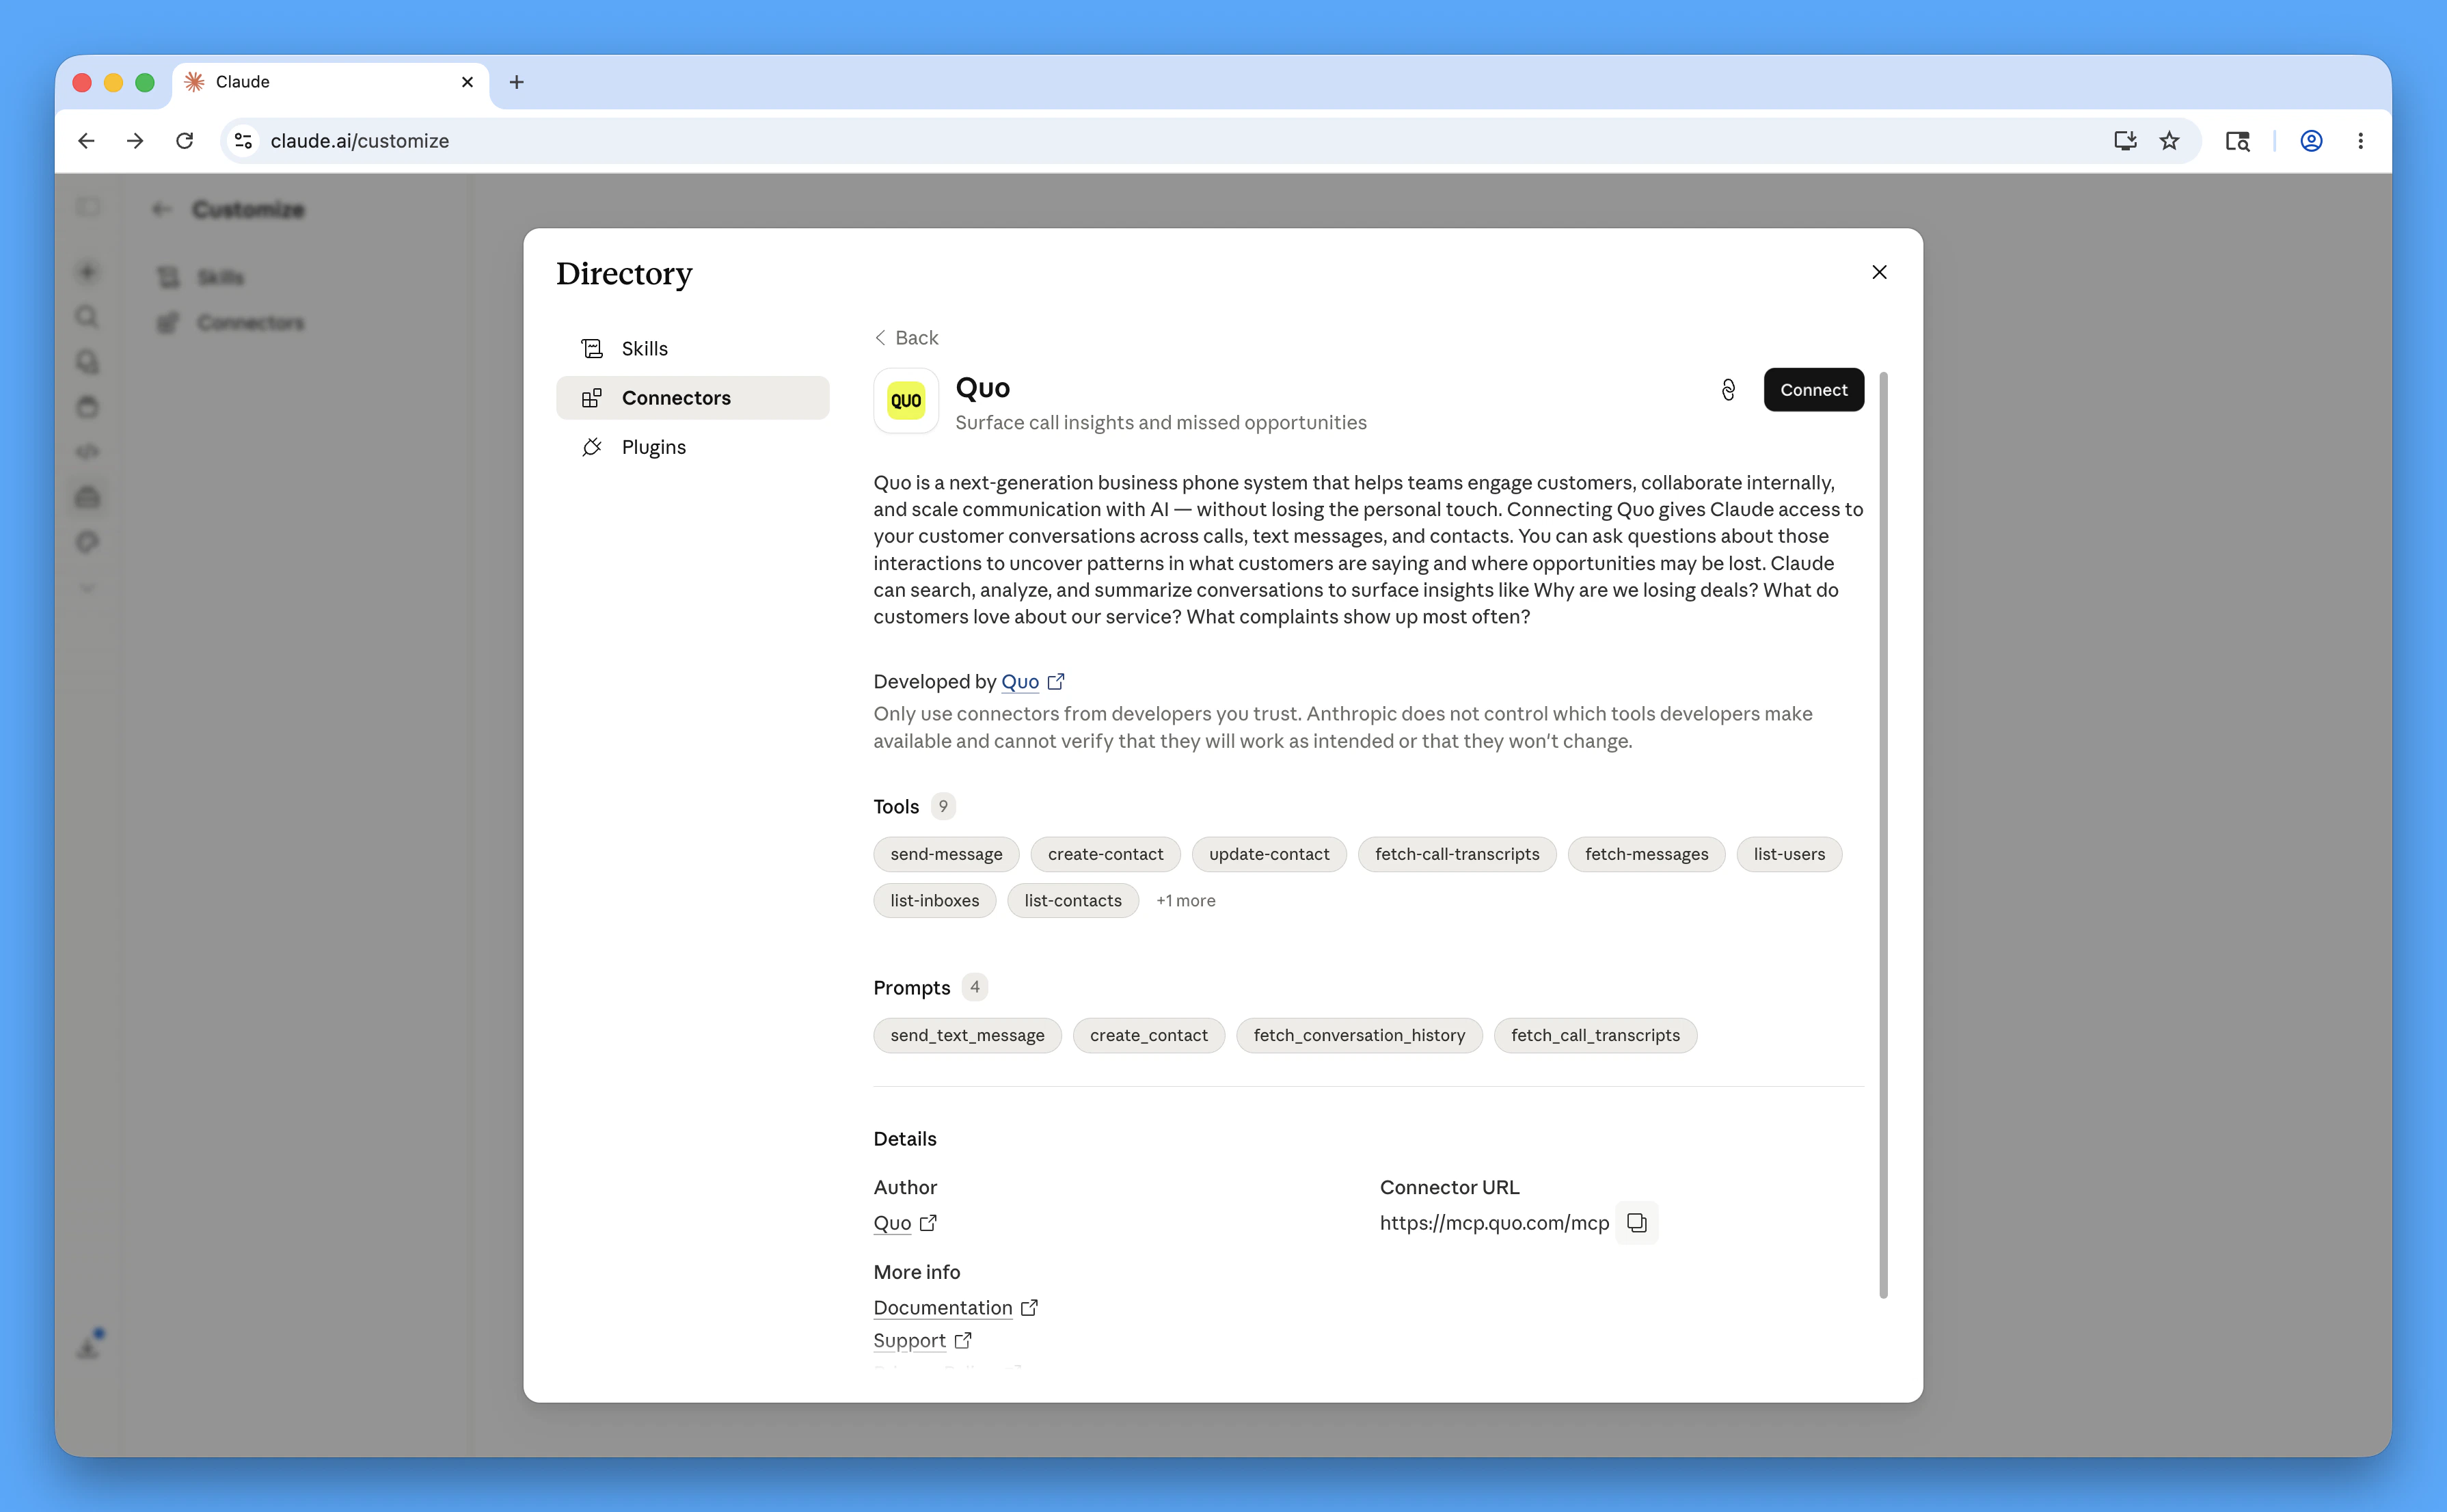Image resolution: width=2447 pixels, height=1512 pixels.
Task: Select the fetch-call-transcripts tool chip
Action: pyautogui.click(x=1457, y=854)
